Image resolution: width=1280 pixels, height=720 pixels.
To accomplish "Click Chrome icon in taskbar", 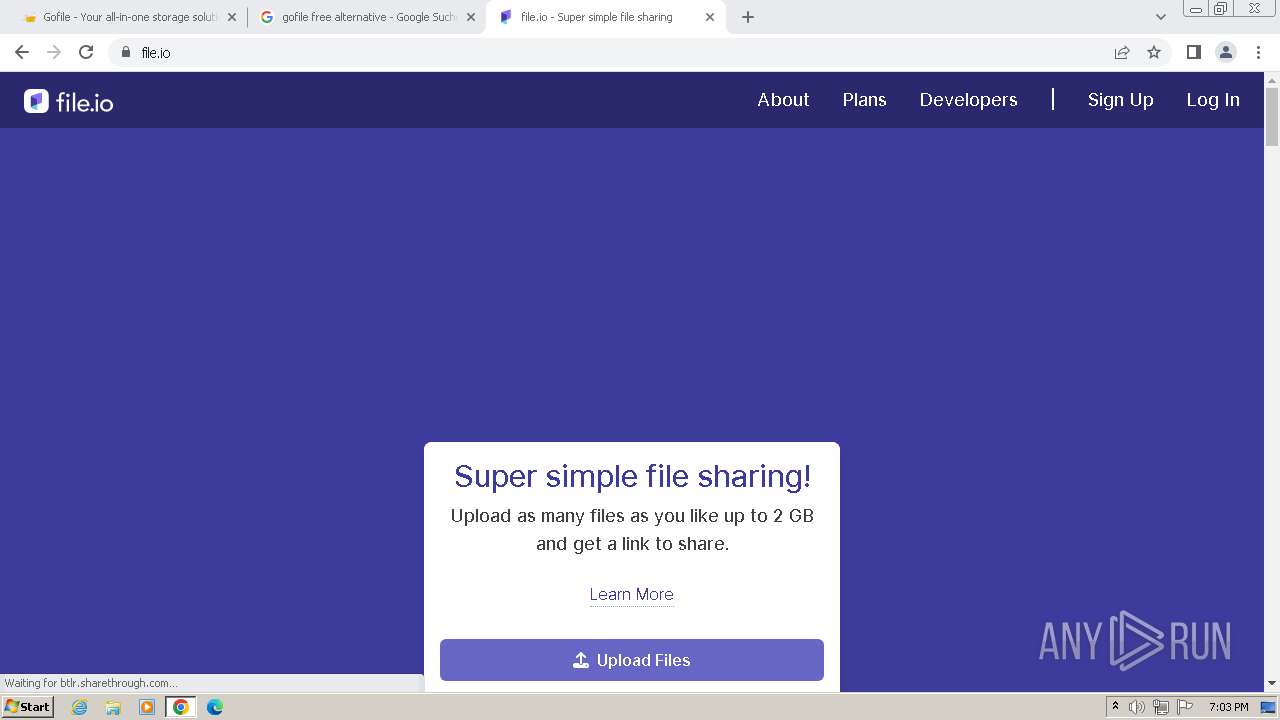I will click(181, 707).
